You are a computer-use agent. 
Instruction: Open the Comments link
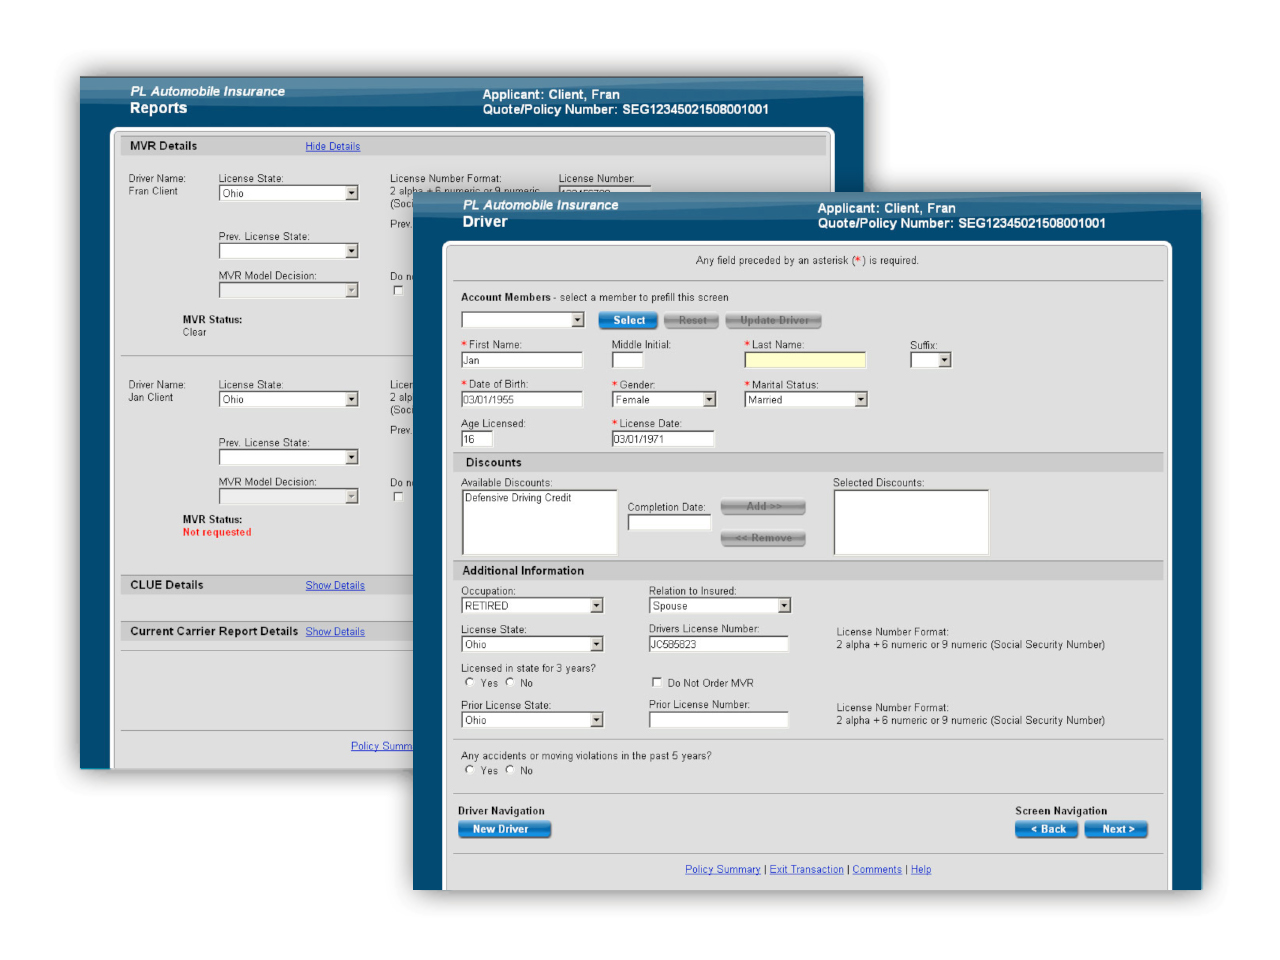click(x=877, y=870)
